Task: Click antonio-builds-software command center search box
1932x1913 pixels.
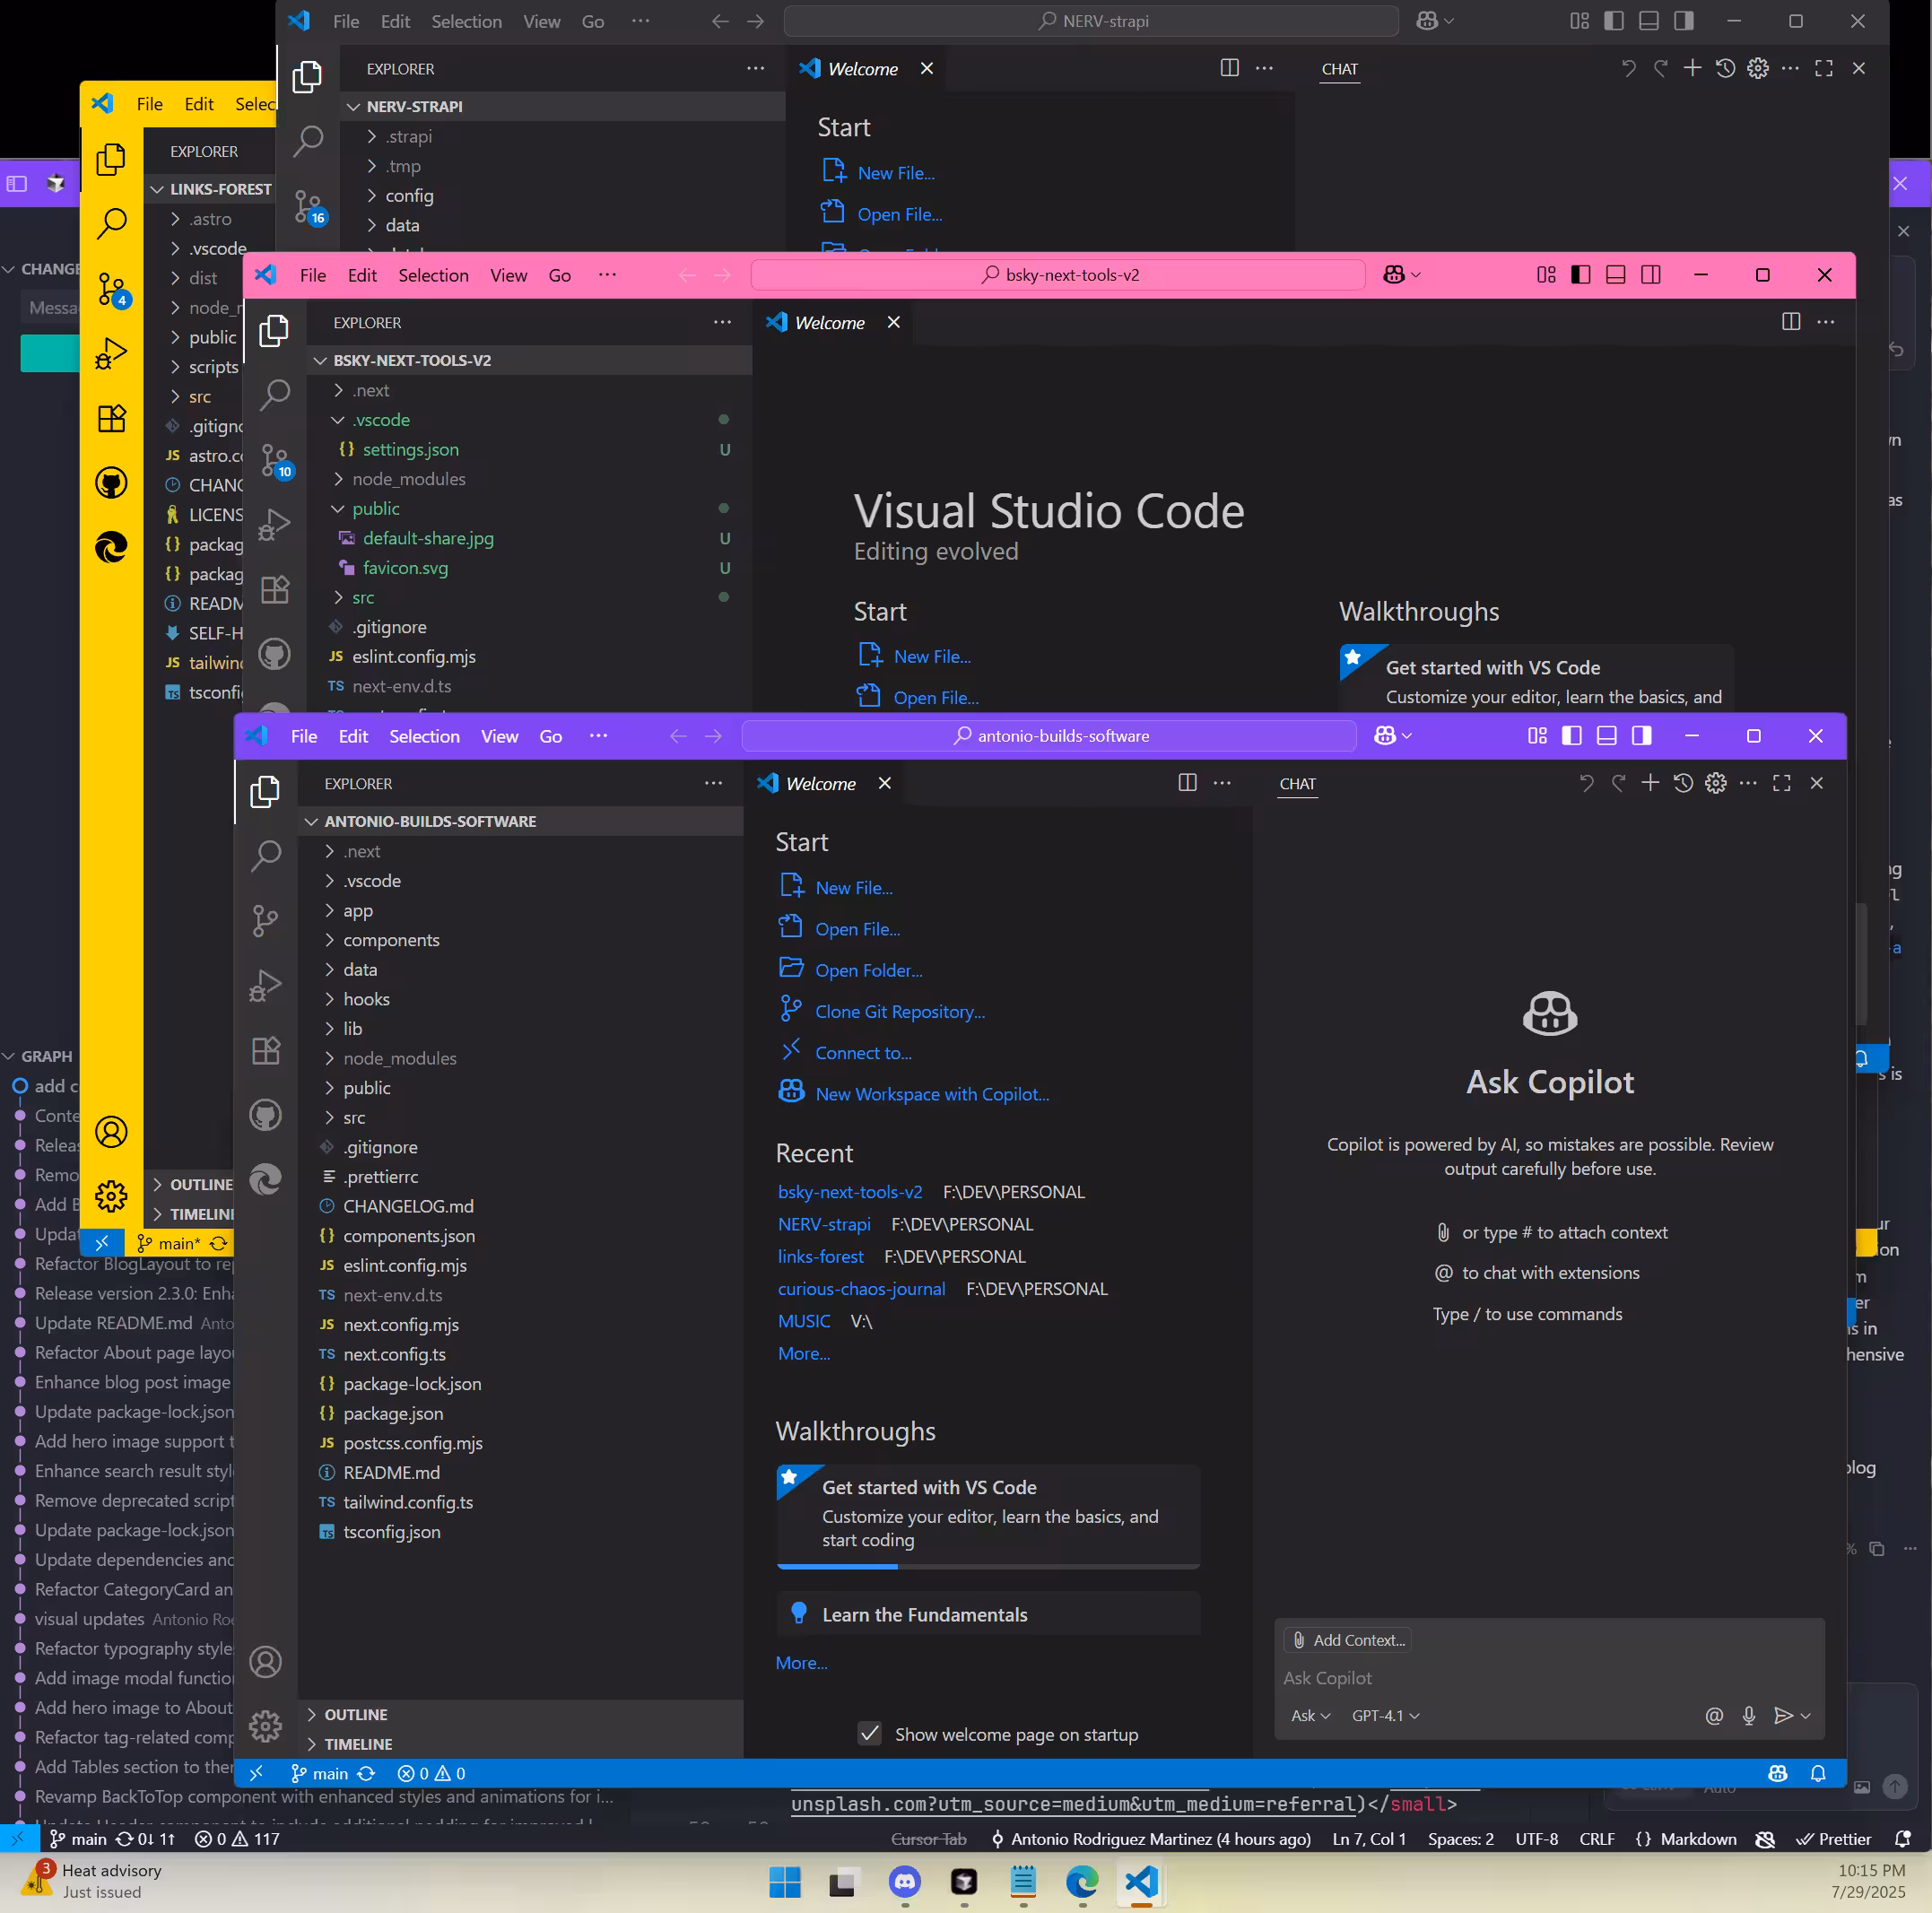Action: tap(1049, 736)
